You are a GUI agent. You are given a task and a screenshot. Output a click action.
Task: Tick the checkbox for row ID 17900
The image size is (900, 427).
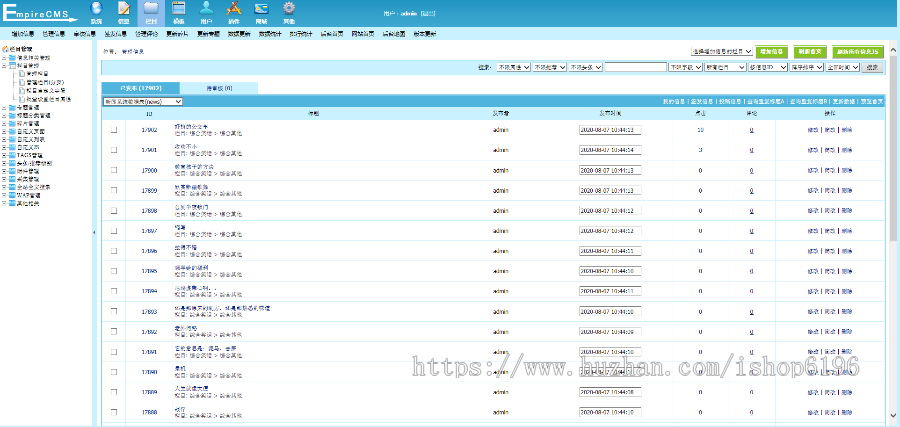coord(114,170)
